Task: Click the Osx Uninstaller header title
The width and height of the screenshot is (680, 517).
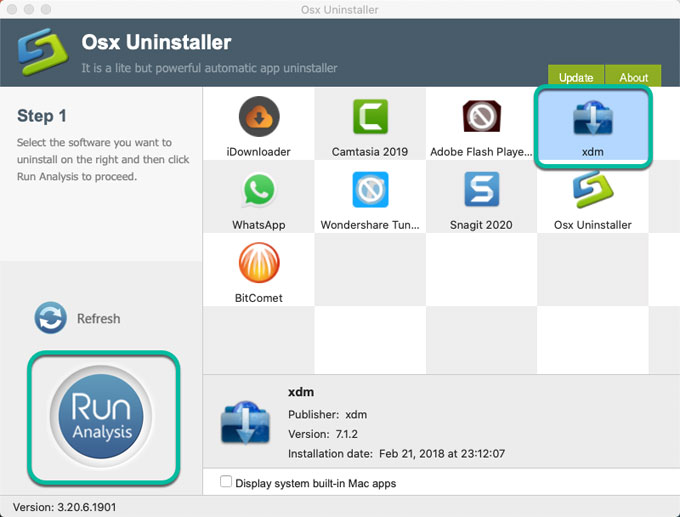Action: click(156, 43)
